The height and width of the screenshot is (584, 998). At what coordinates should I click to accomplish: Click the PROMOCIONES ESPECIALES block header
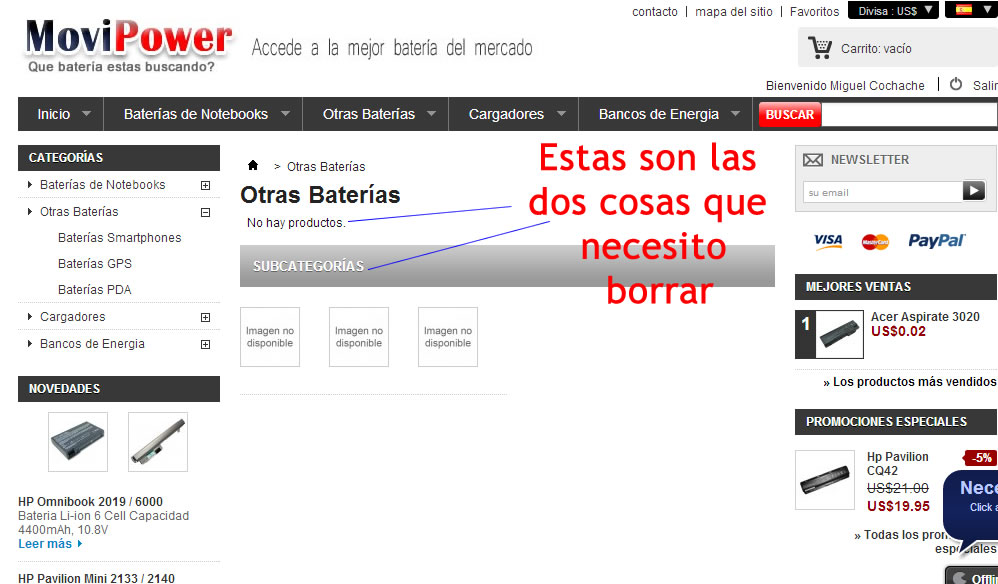[x=896, y=422]
